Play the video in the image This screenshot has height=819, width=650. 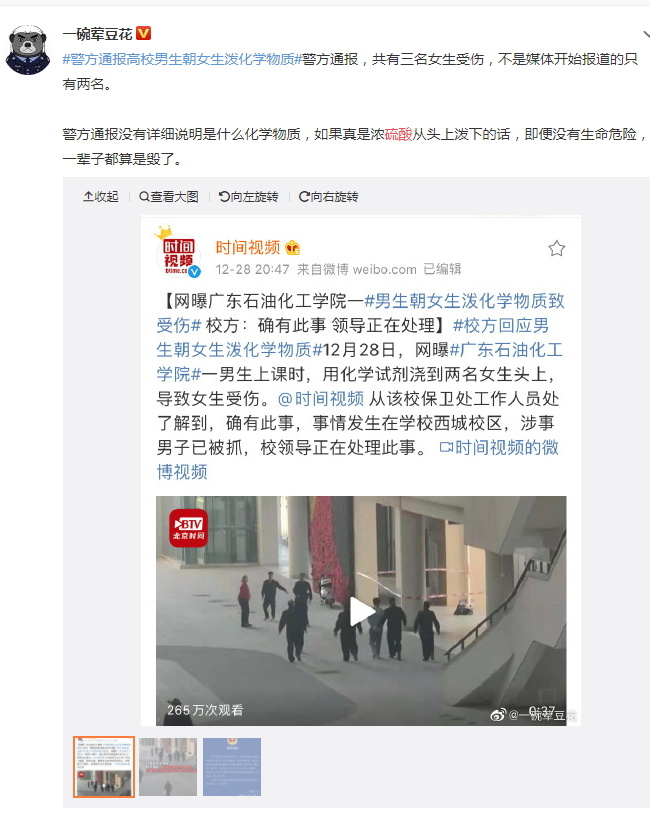361,611
